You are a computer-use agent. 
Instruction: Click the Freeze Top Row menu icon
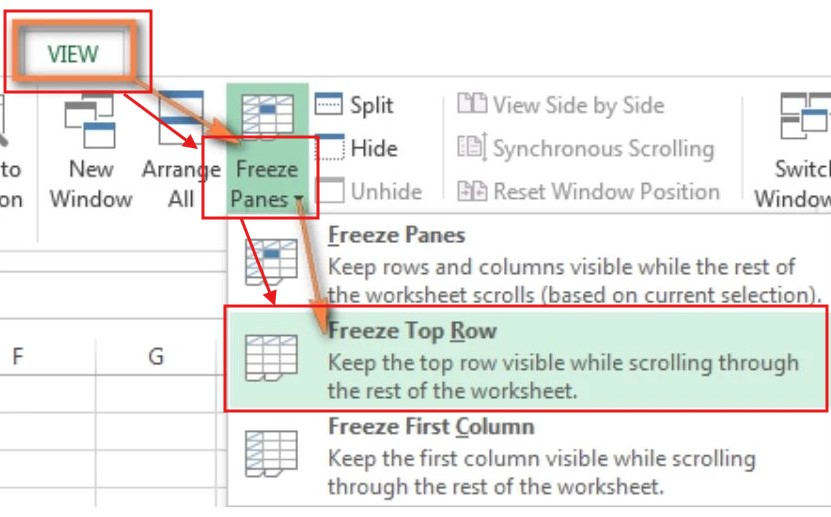271,358
